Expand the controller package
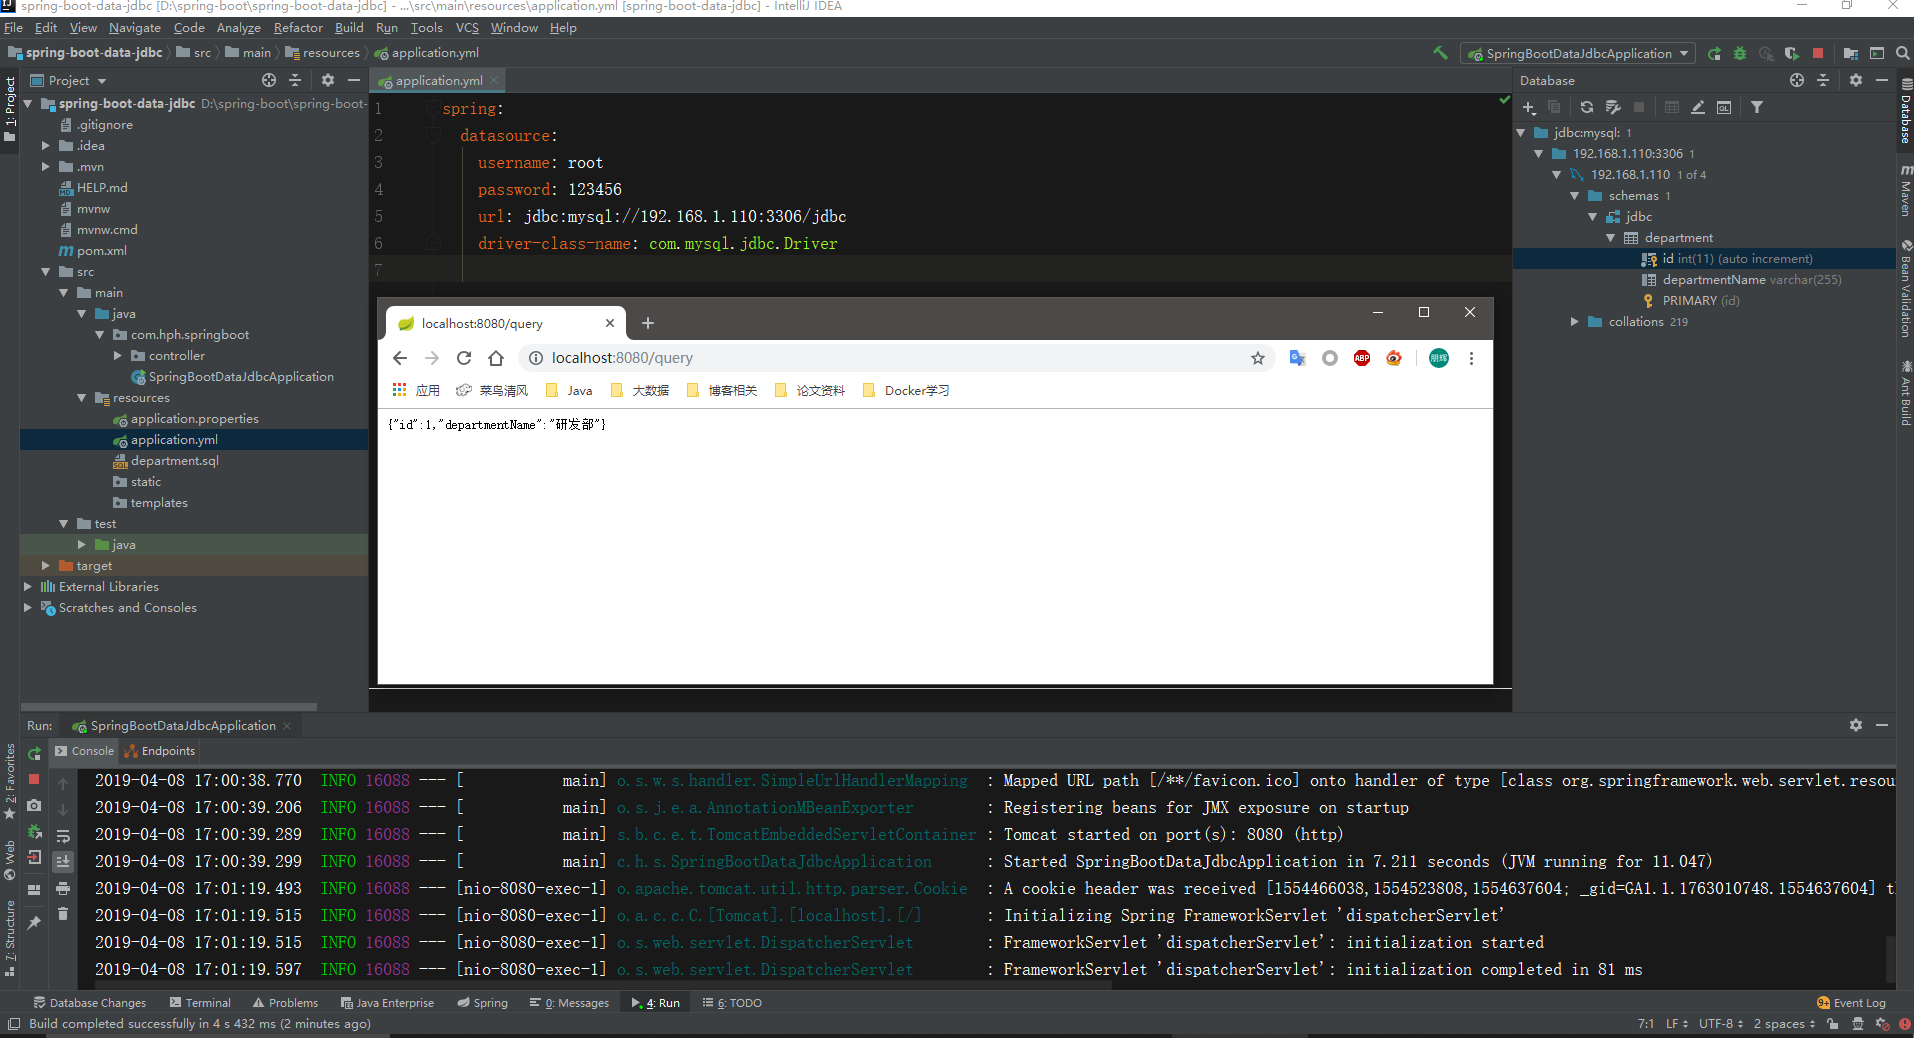 [x=117, y=355]
